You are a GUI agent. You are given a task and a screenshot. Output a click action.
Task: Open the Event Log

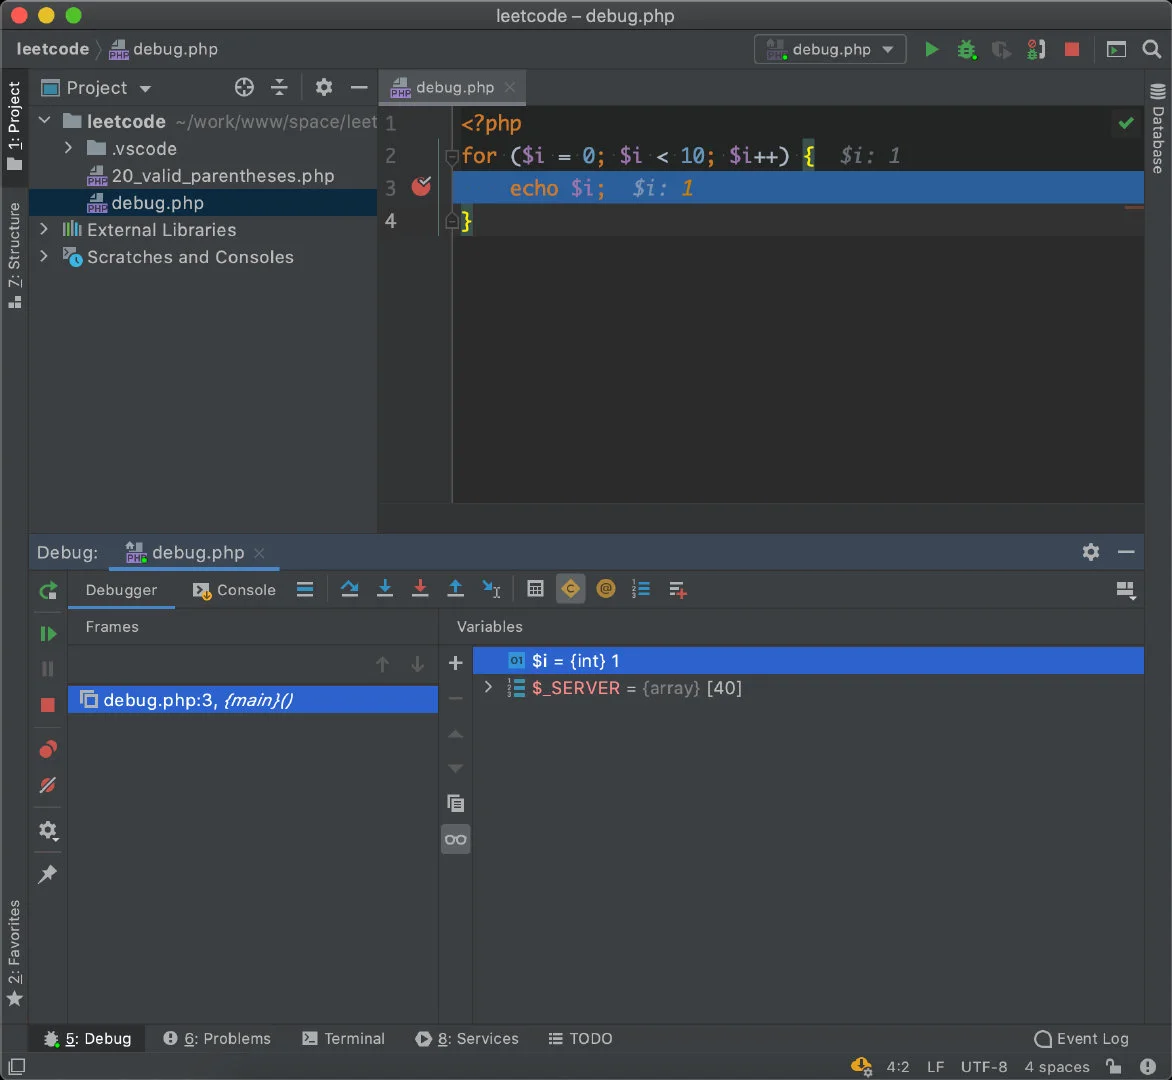coord(1081,1038)
